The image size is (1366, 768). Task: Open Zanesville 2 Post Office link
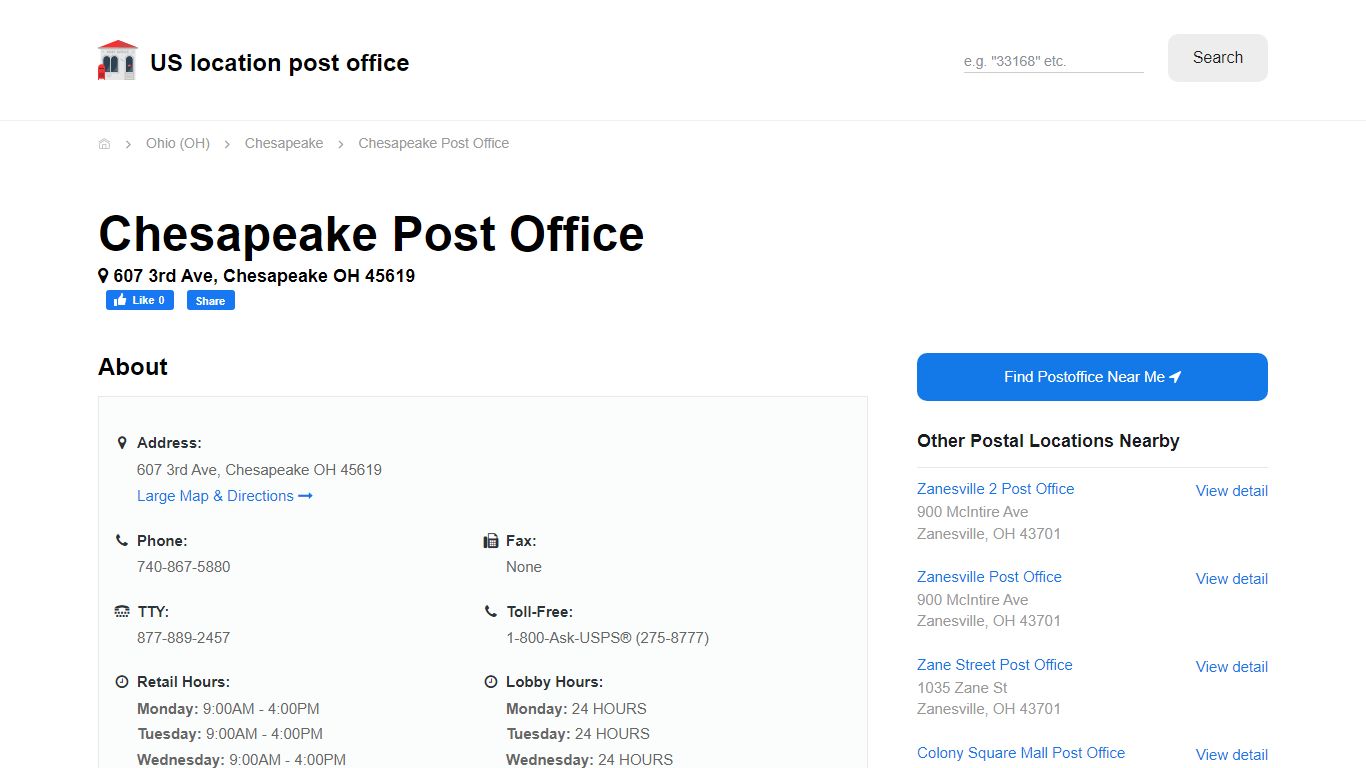click(995, 489)
